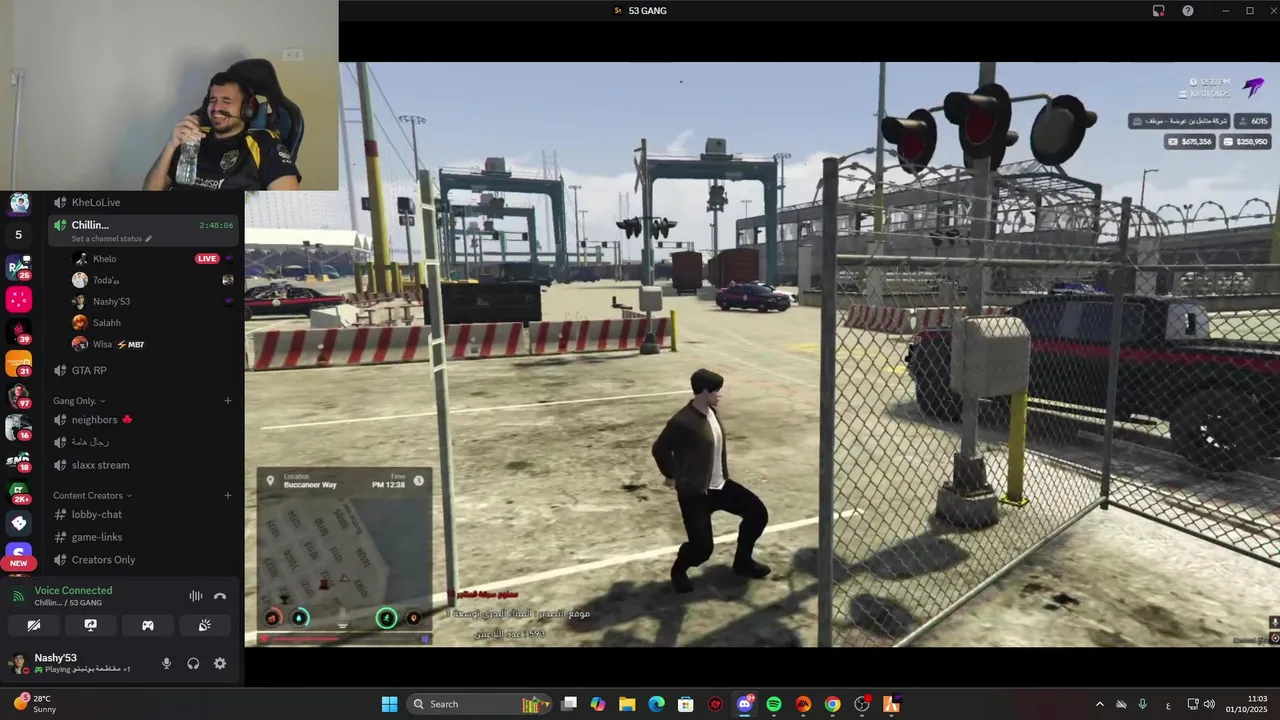
Task: Open server icon with 25 badge
Action: coord(19,267)
